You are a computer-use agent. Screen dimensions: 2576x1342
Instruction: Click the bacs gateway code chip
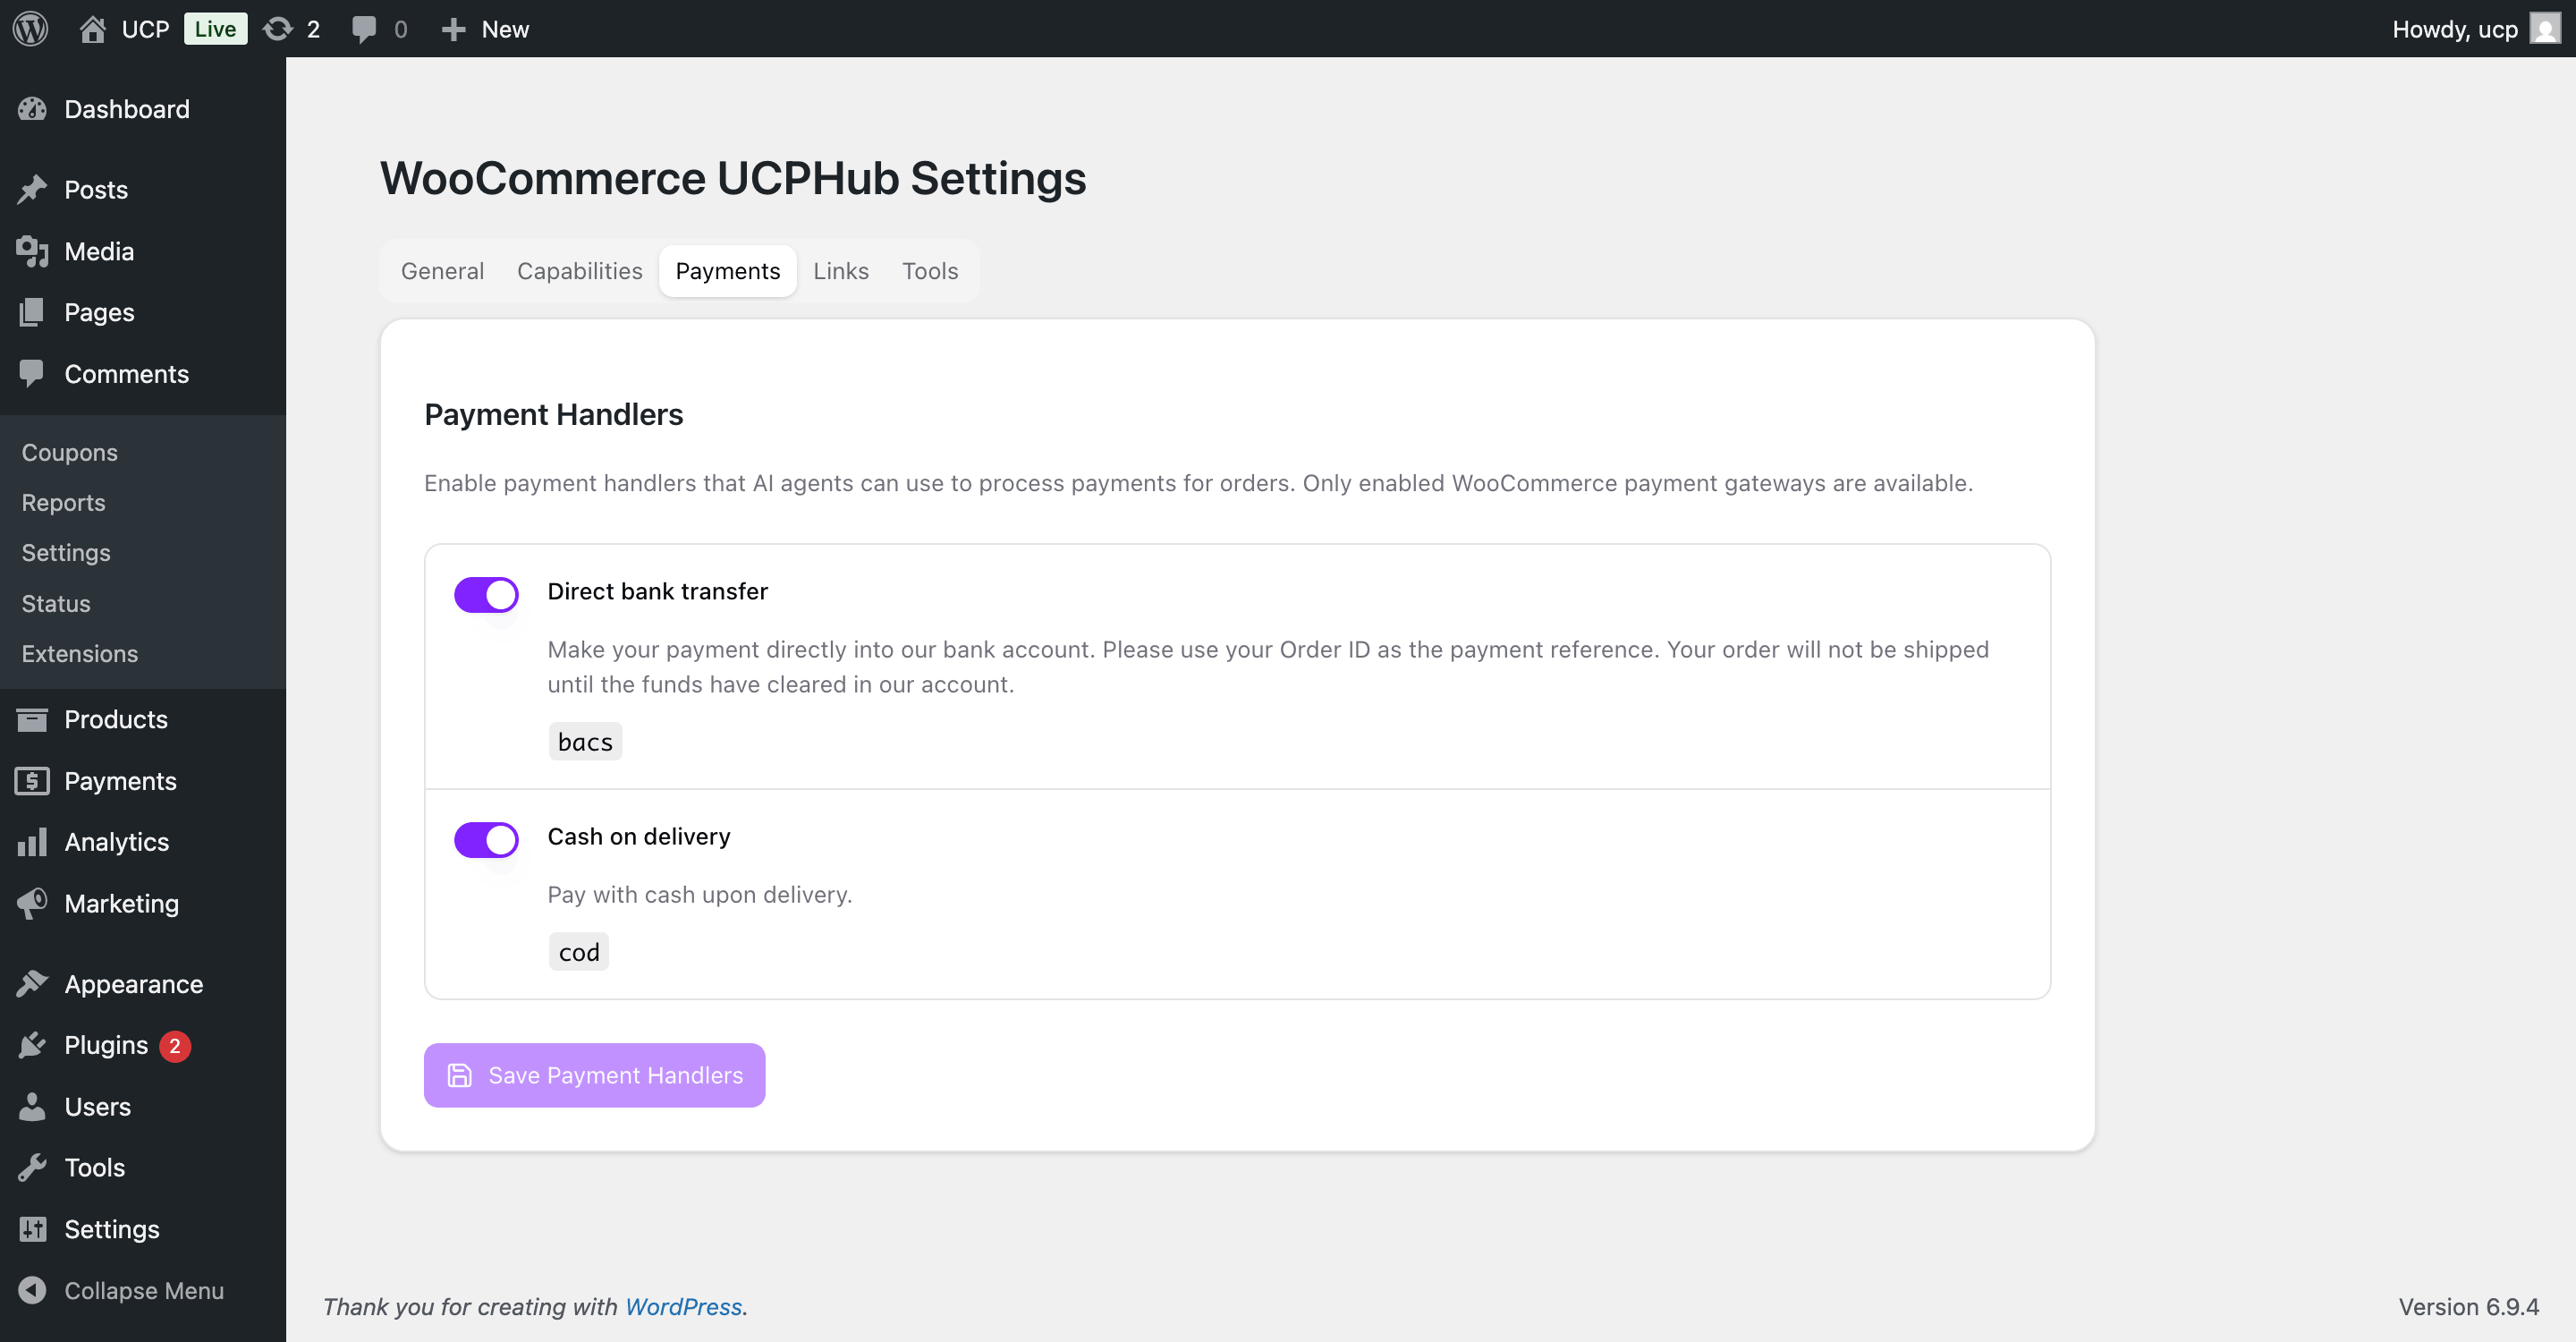coord(585,741)
